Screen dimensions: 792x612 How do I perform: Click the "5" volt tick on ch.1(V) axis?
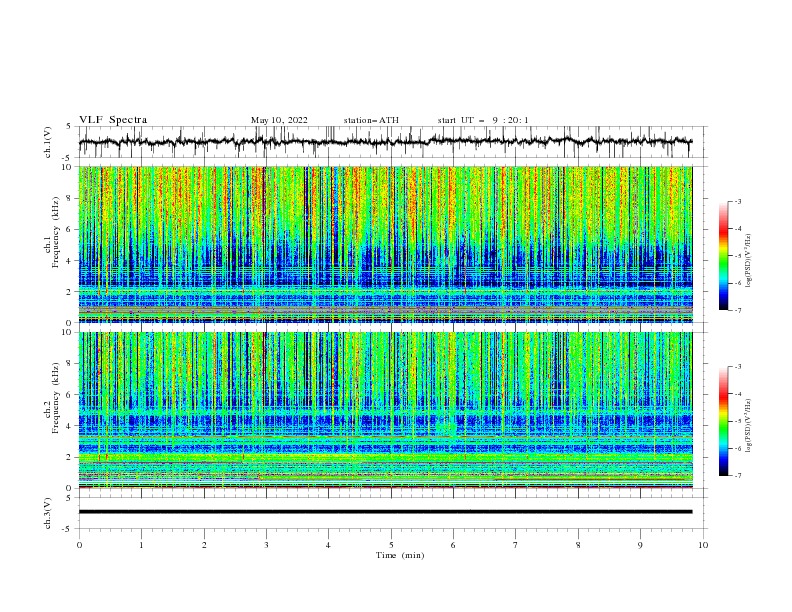tap(69, 127)
